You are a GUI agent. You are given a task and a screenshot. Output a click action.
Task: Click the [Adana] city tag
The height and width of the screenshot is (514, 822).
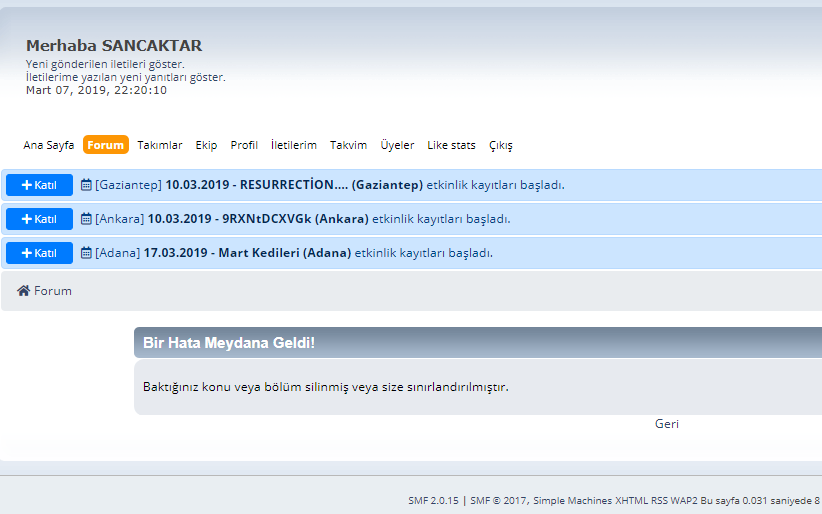(117, 253)
